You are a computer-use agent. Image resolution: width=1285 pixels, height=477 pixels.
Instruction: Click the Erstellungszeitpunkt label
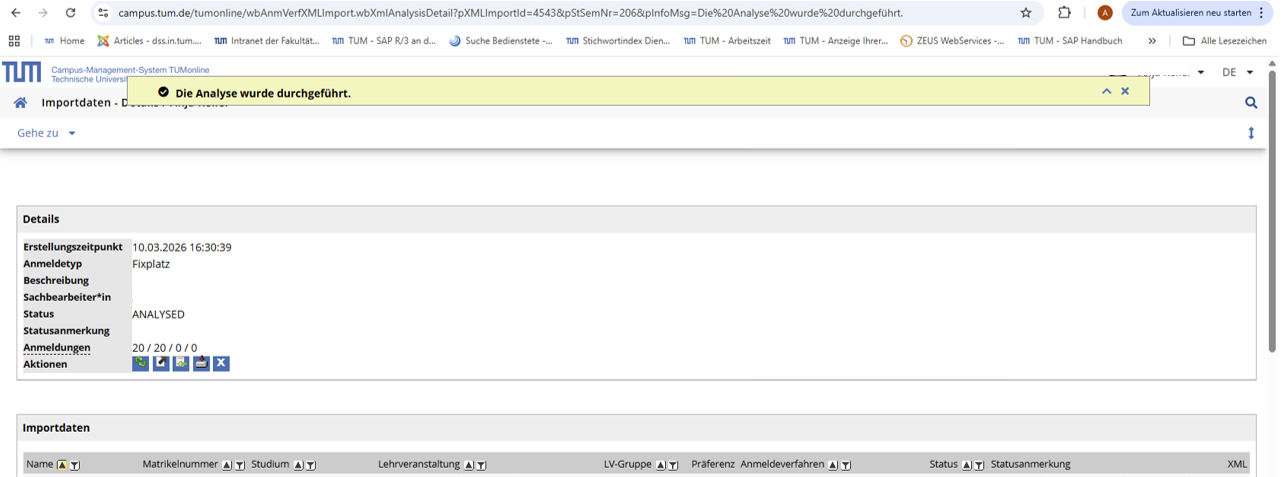point(73,246)
